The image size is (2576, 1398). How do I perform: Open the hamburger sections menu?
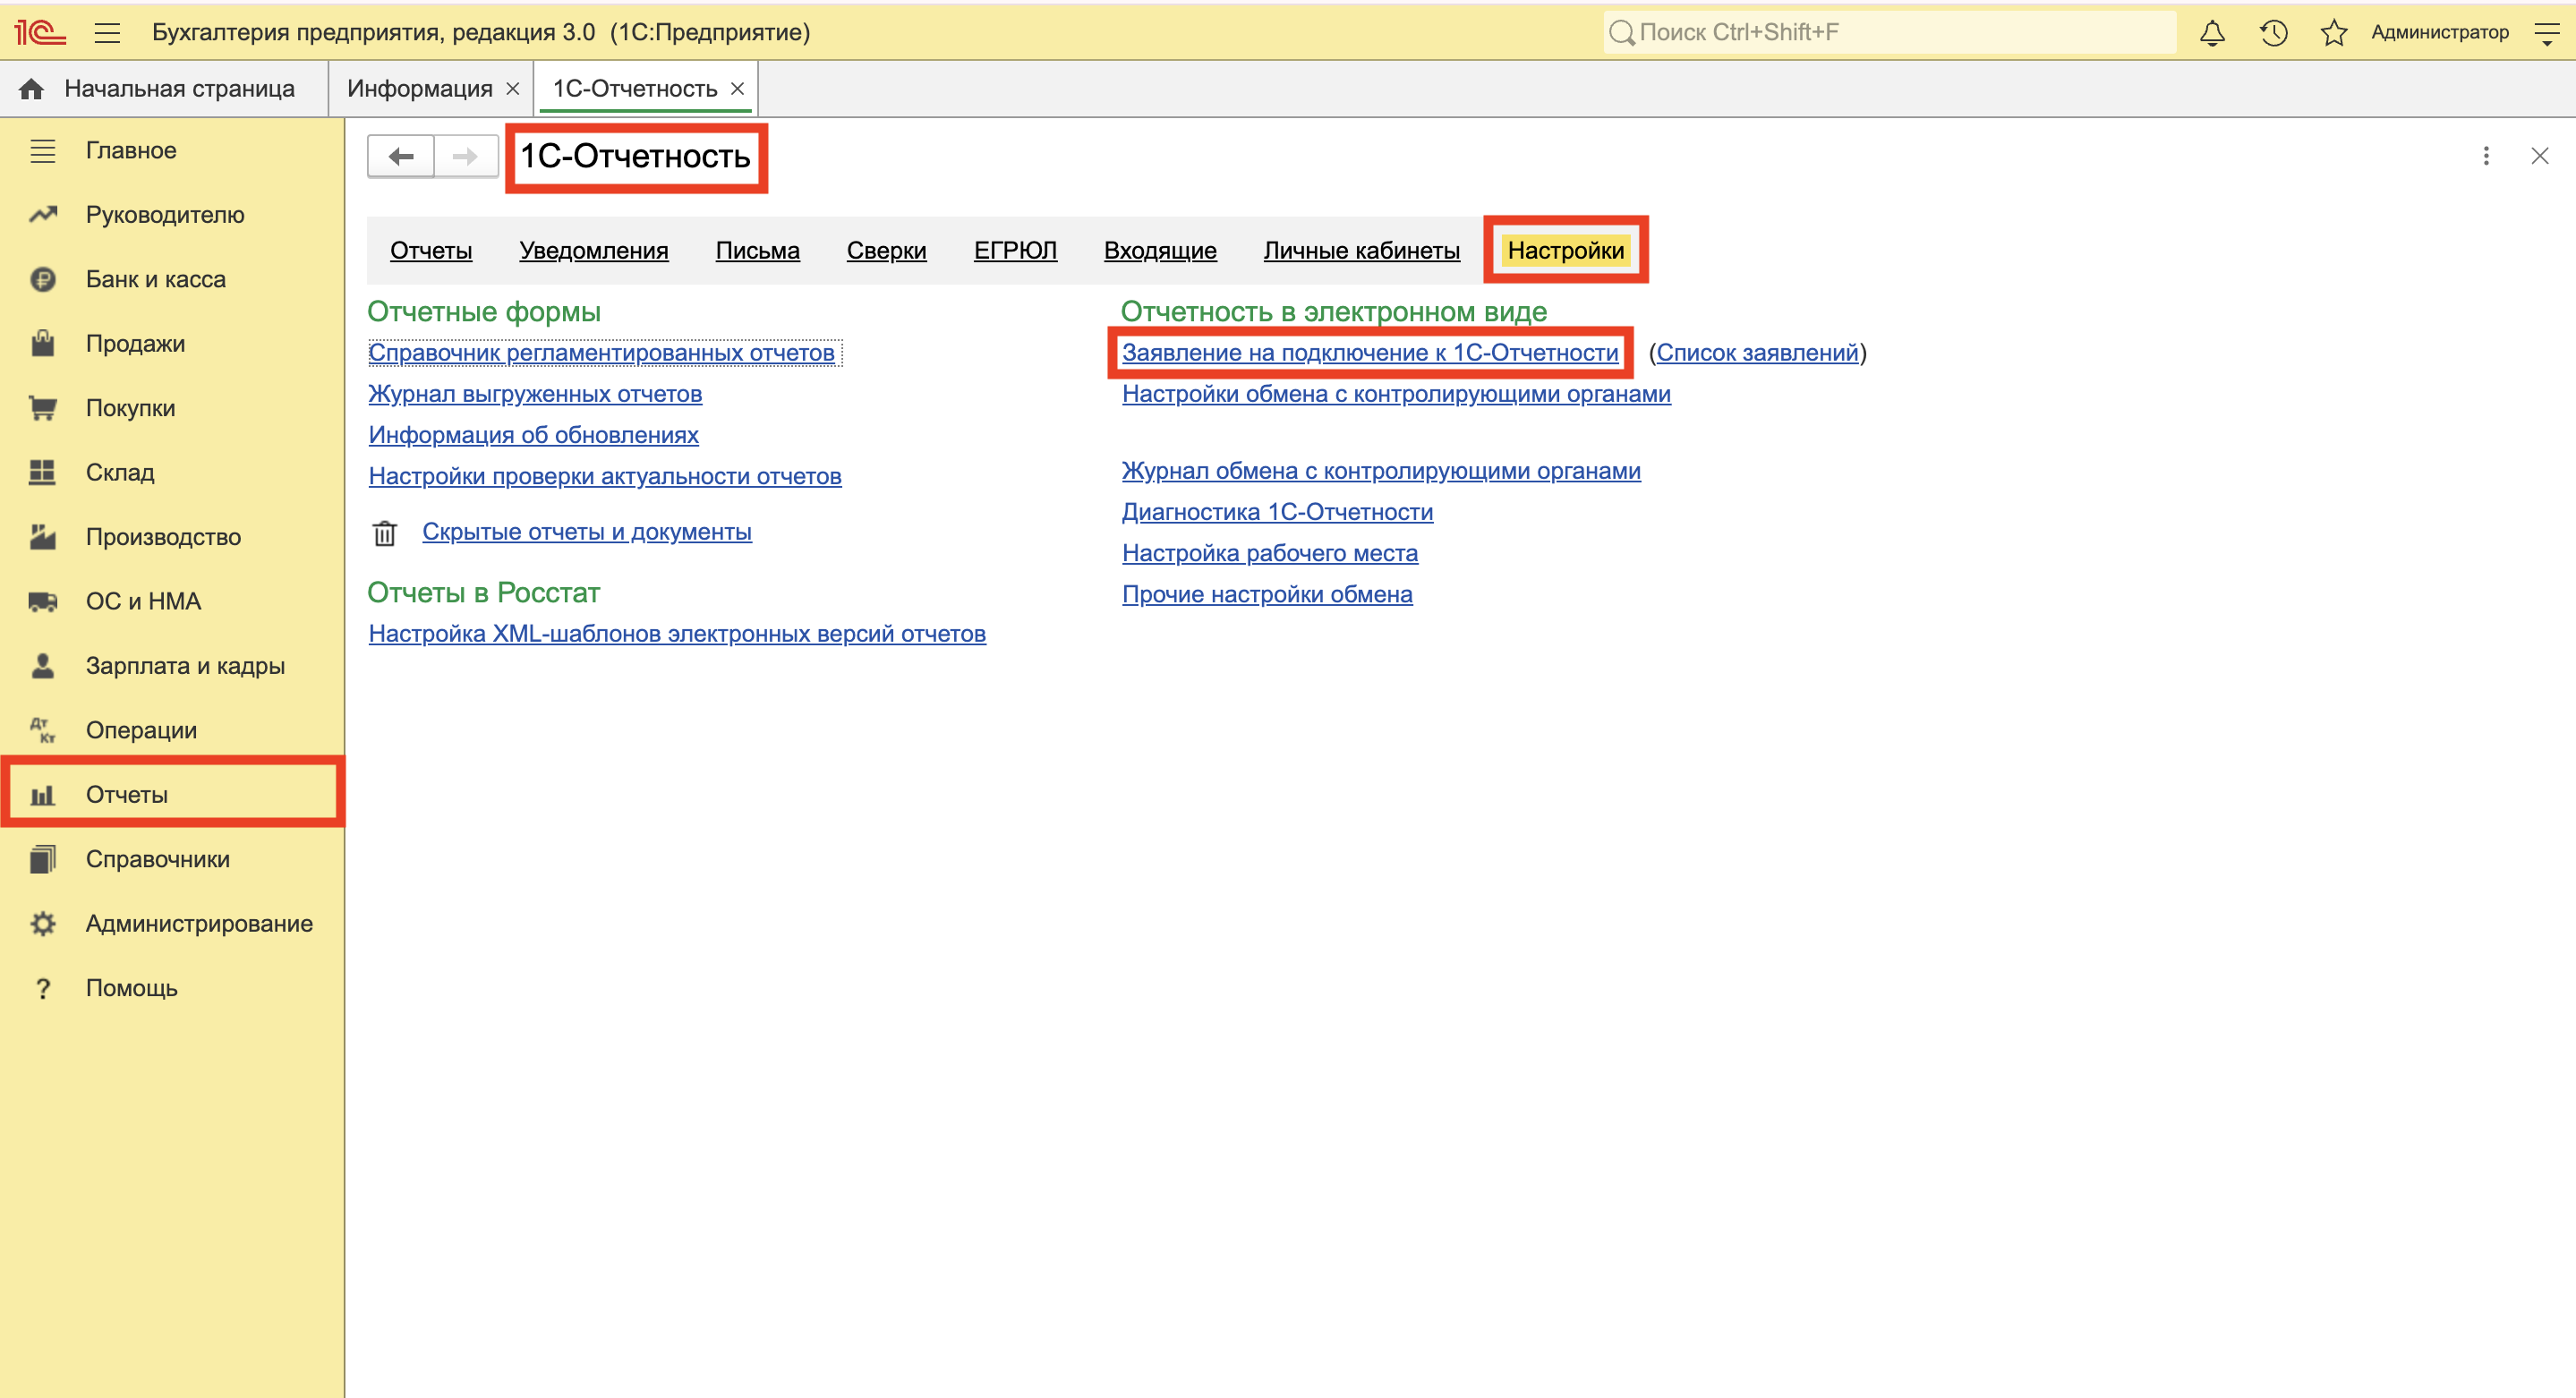click(107, 32)
